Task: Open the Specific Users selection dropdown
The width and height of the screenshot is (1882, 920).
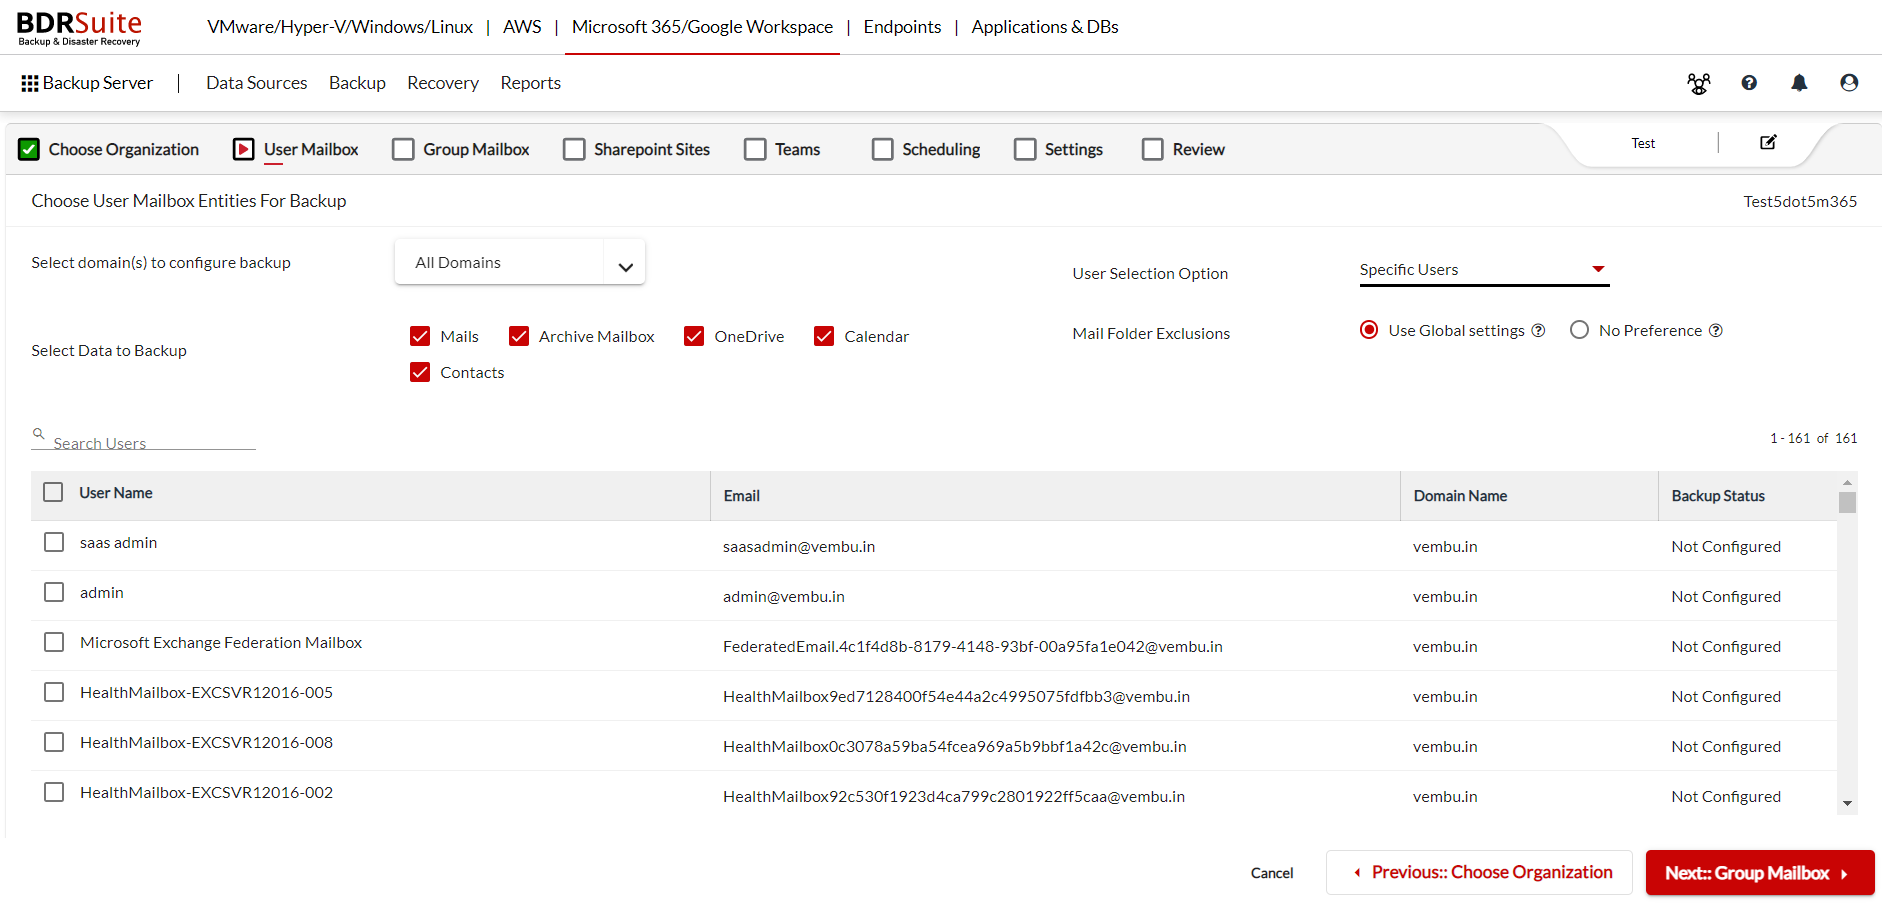Action: point(1484,270)
